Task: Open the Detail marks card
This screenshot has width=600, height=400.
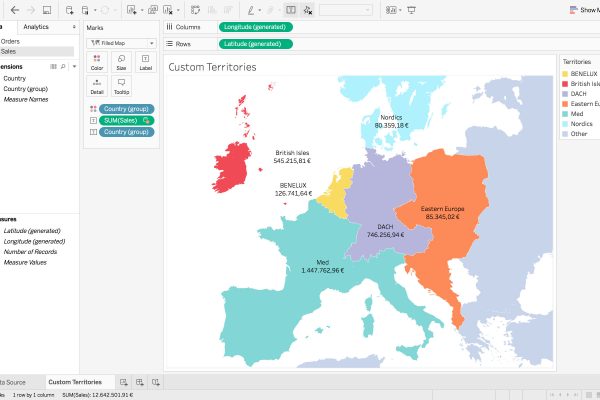Action: [x=96, y=86]
